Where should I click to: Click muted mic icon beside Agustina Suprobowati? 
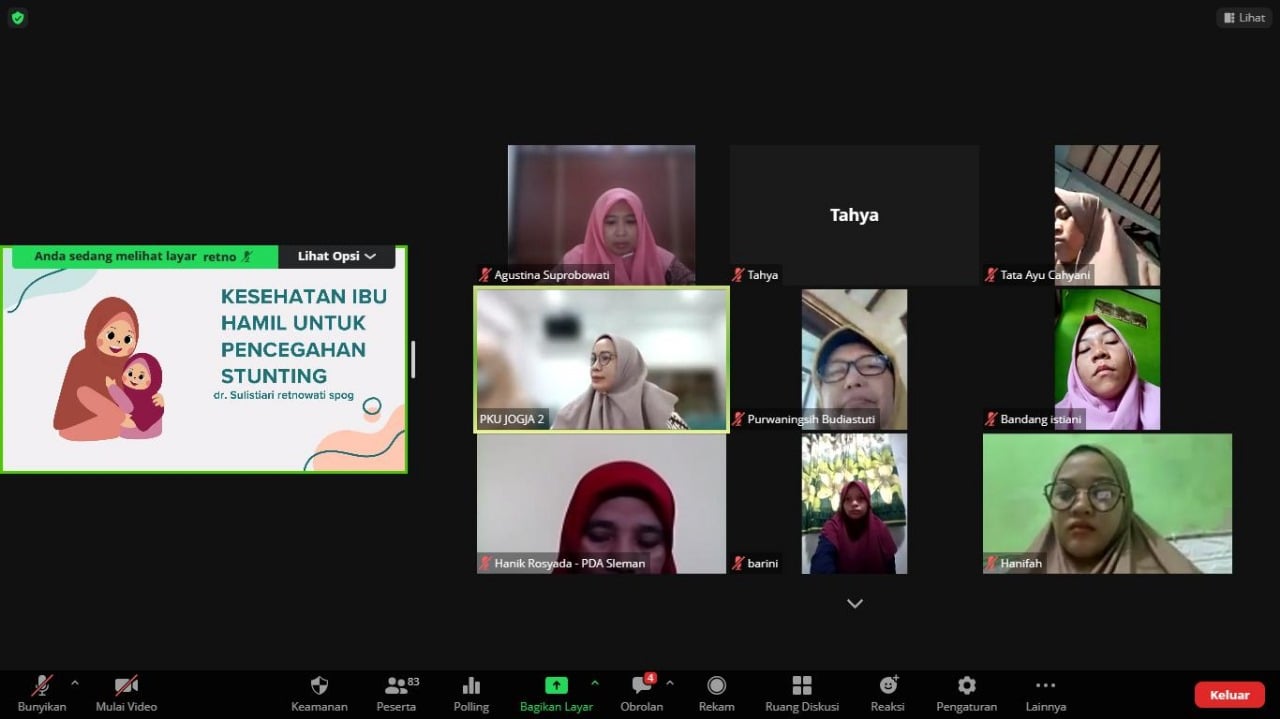pyautogui.click(x=485, y=275)
